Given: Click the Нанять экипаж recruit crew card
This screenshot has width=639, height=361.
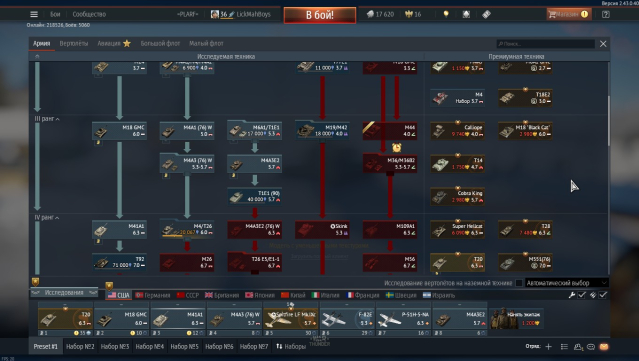Looking at the screenshot, I should click(x=516, y=319).
